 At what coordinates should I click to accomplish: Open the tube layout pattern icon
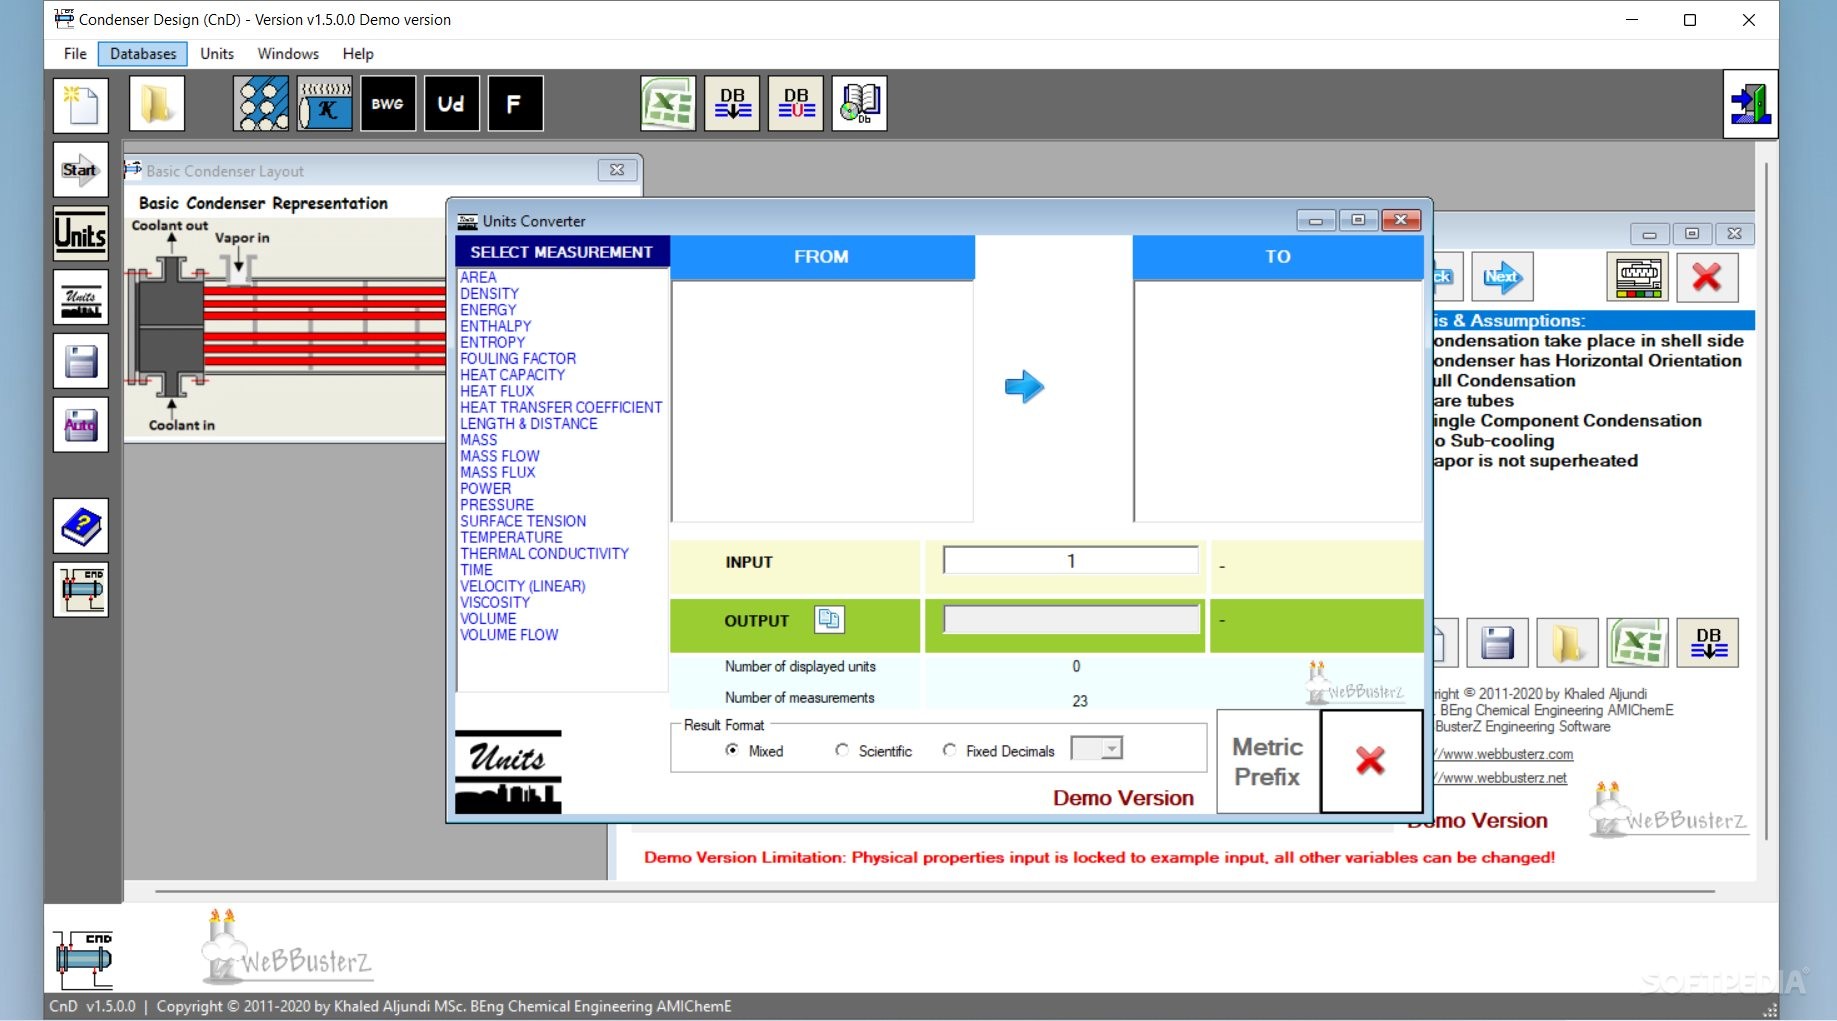pyautogui.click(x=261, y=104)
